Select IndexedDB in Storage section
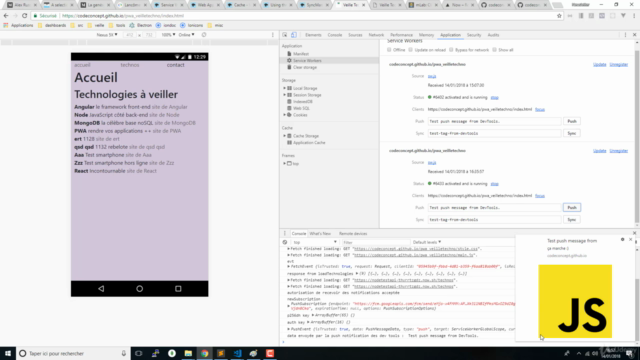640x360 pixels. [302, 102]
